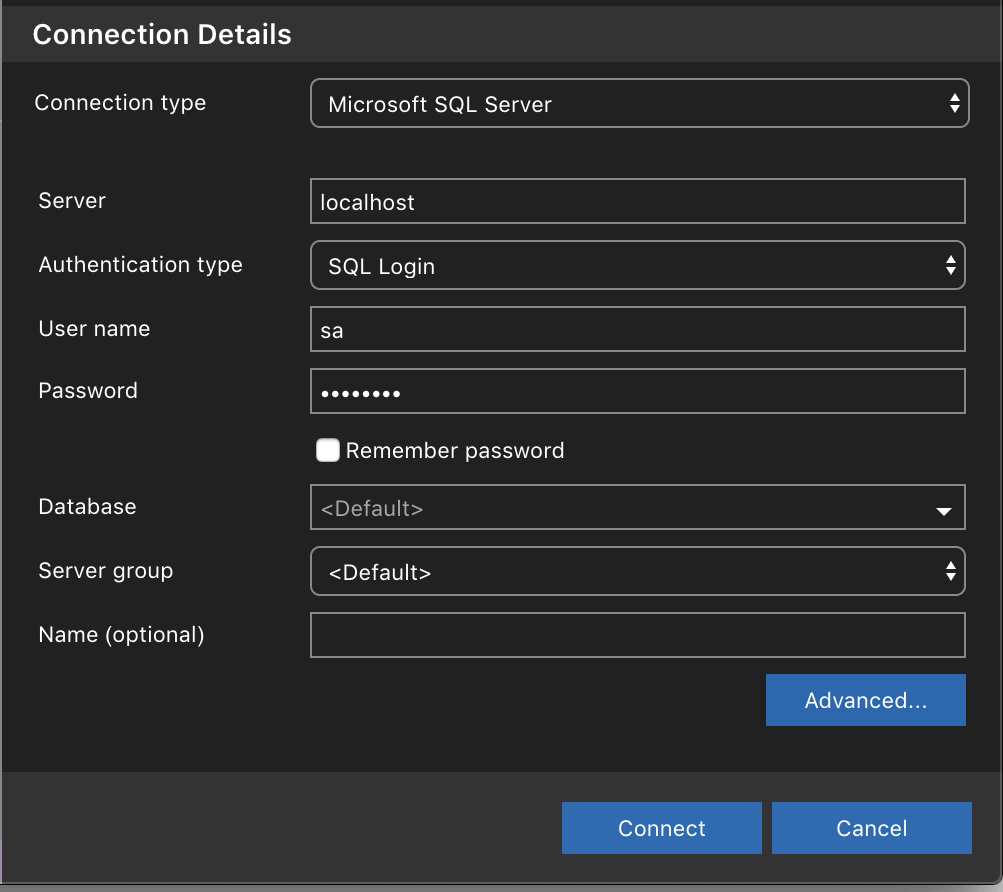The image size is (1003, 892).
Task: Click the Connection type label
Action: pos(120,103)
